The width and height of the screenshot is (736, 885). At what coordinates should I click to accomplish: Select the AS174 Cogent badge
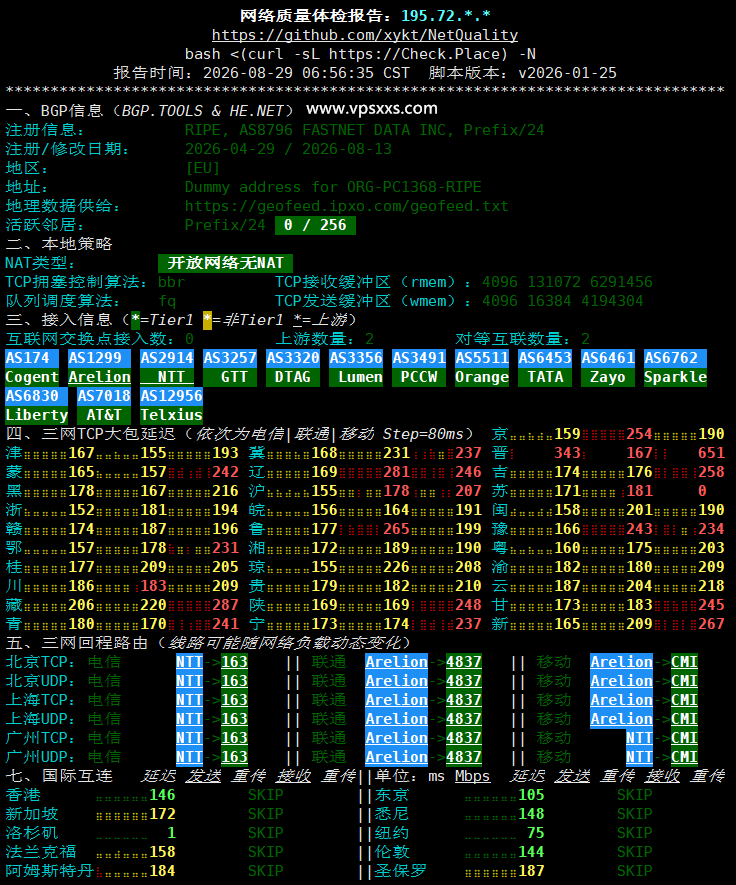click(x=32, y=367)
